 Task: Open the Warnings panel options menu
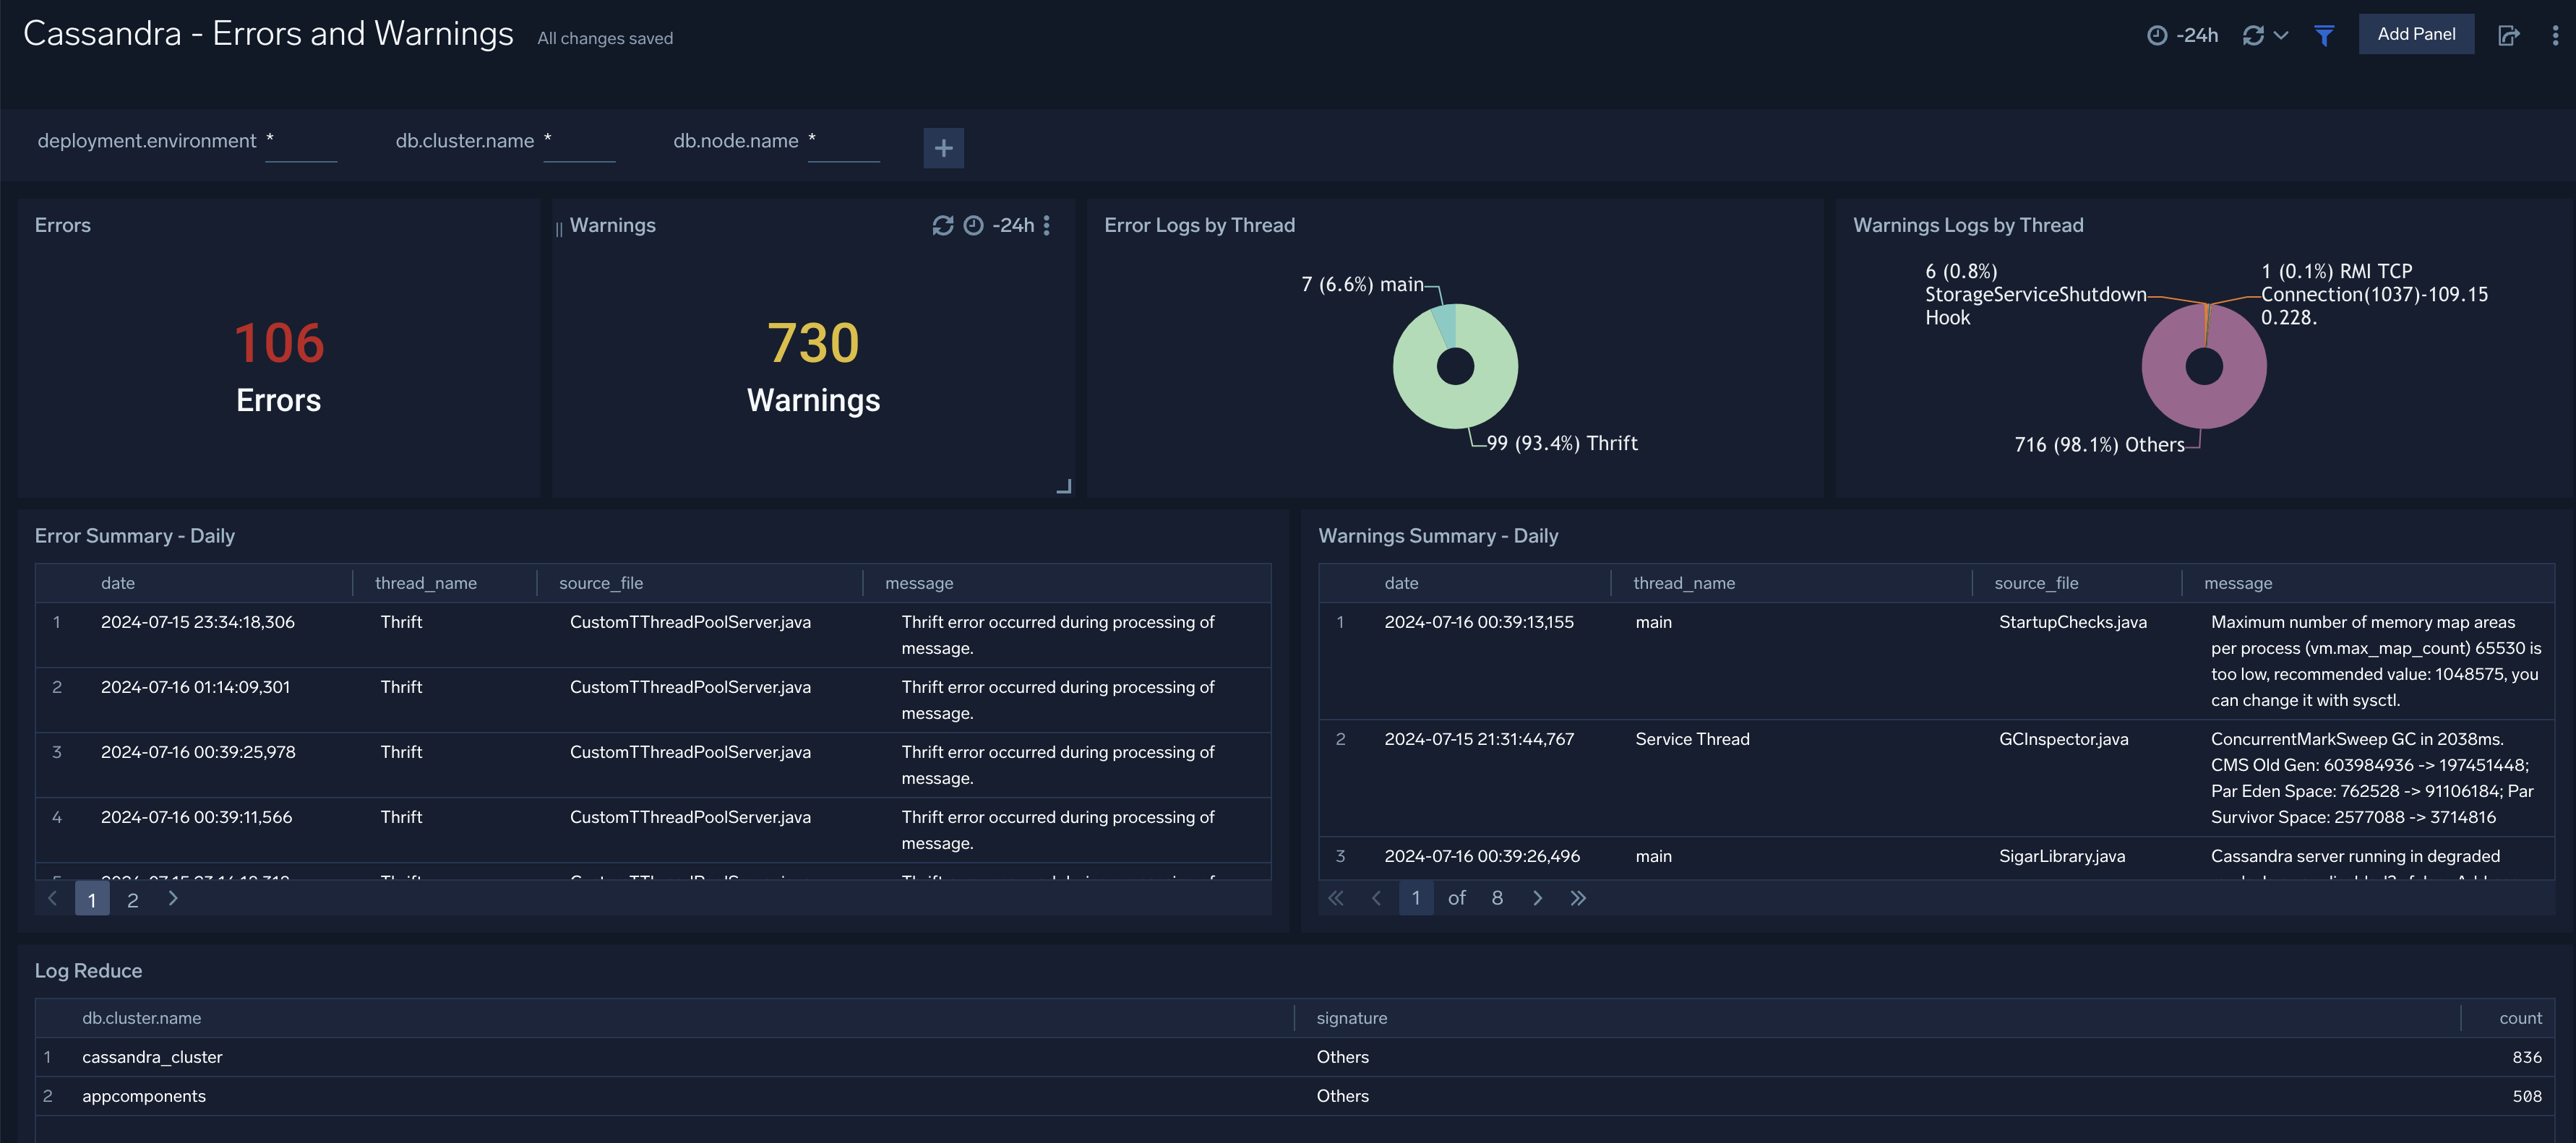tap(1046, 225)
